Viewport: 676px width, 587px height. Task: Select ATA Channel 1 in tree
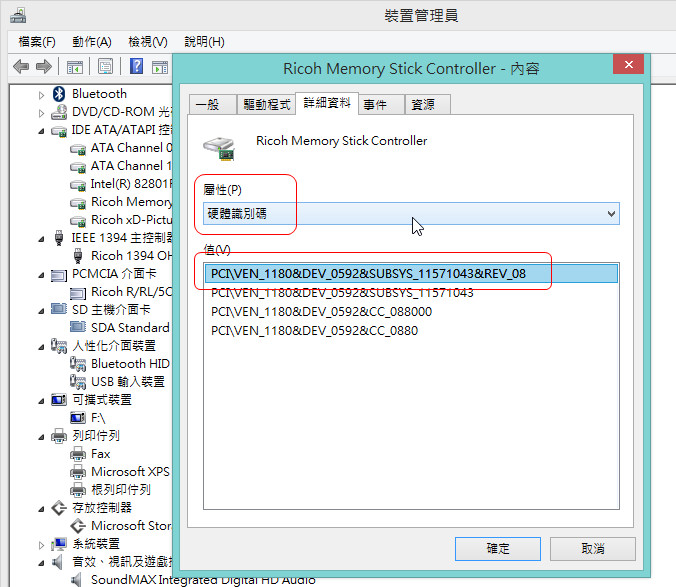coord(131,166)
